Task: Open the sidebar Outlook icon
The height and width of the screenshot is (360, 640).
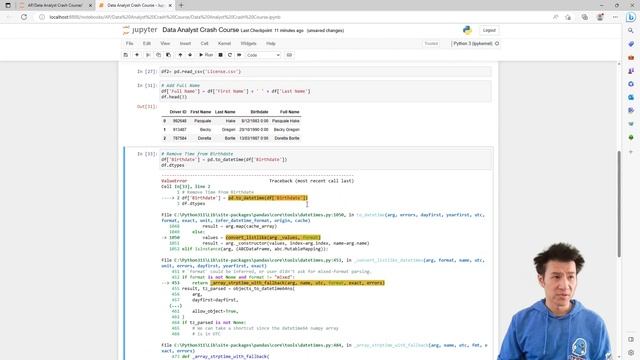Action: 631,98
